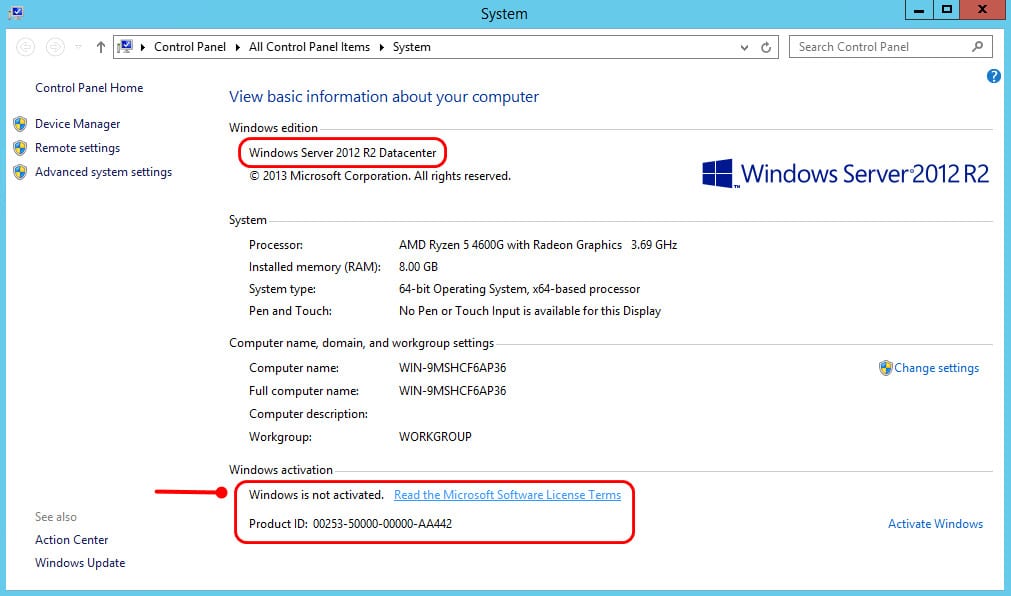Click the shield icon next to Change settings
Viewport: 1011px width, 596px height.
(886, 368)
